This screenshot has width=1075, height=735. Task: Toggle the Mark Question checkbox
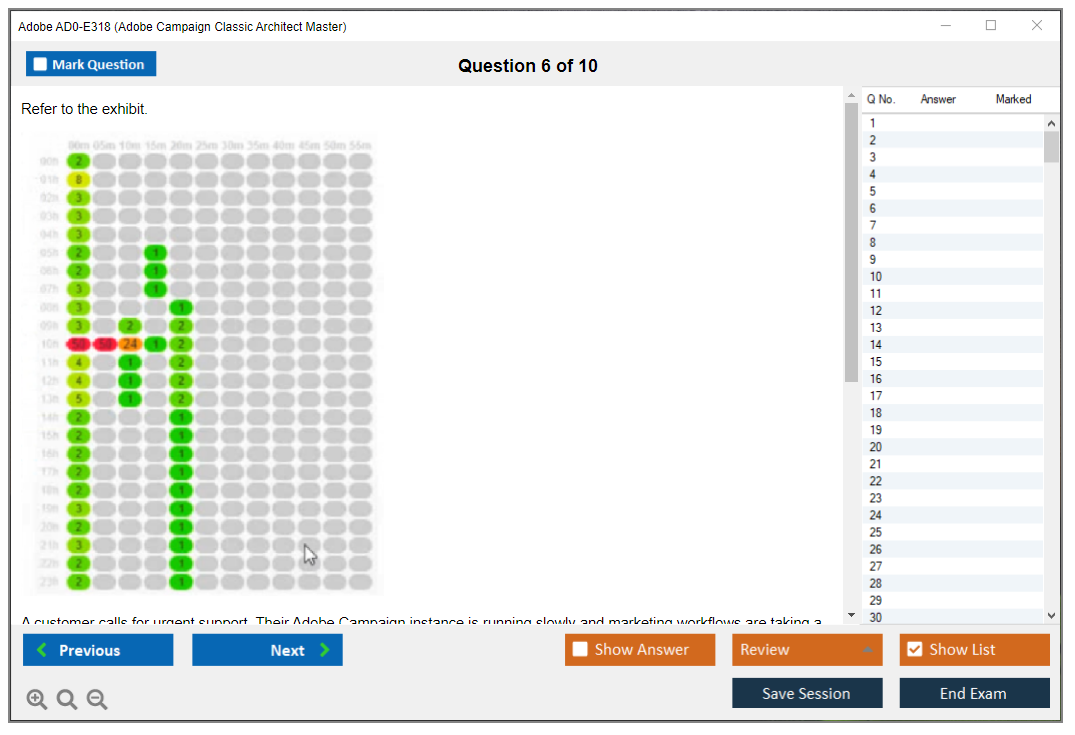[x=41, y=65]
